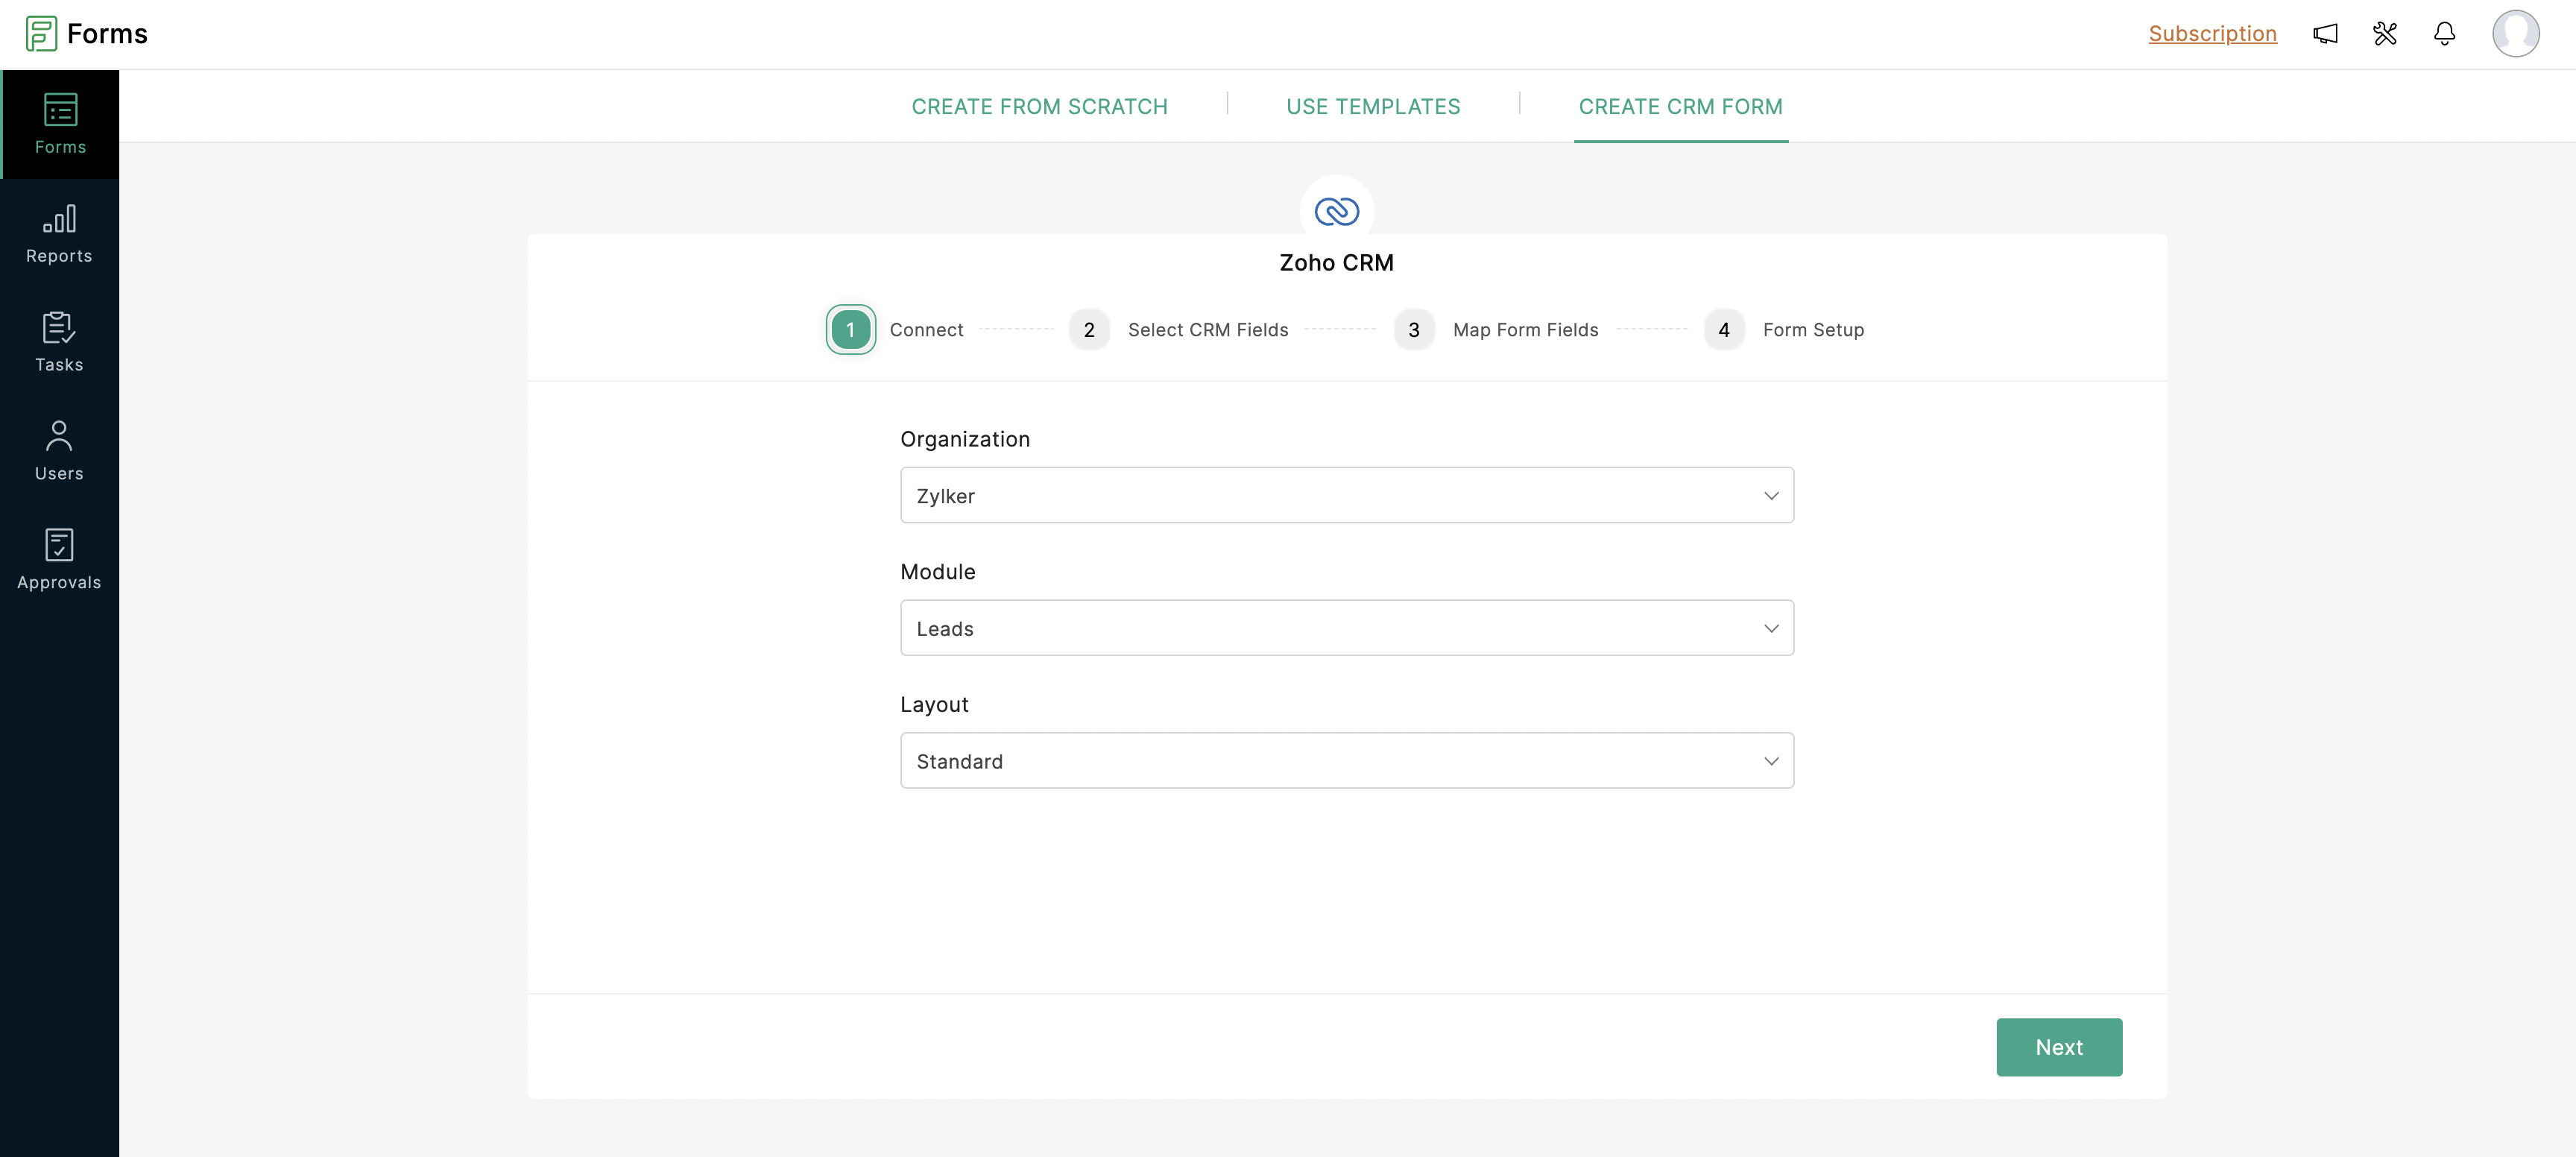This screenshot has width=2576, height=1157.
Task: Open the Module dropdown showing Leads
Action: click(x=1346, y=628)
